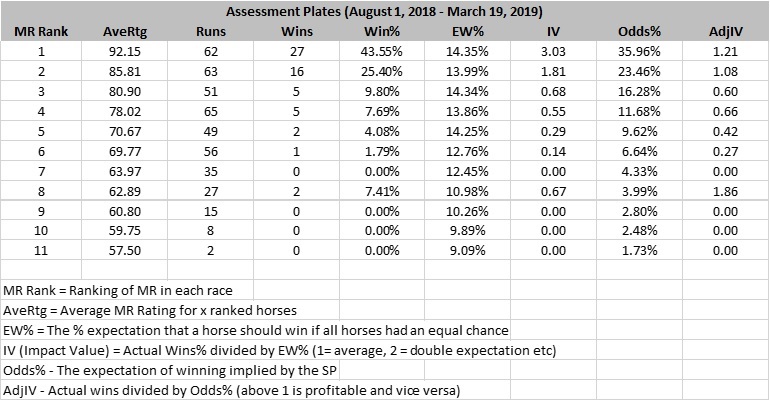Click the AveRtg value 92.15
This screenshot has width=770, height=401.
click(125, 52)
